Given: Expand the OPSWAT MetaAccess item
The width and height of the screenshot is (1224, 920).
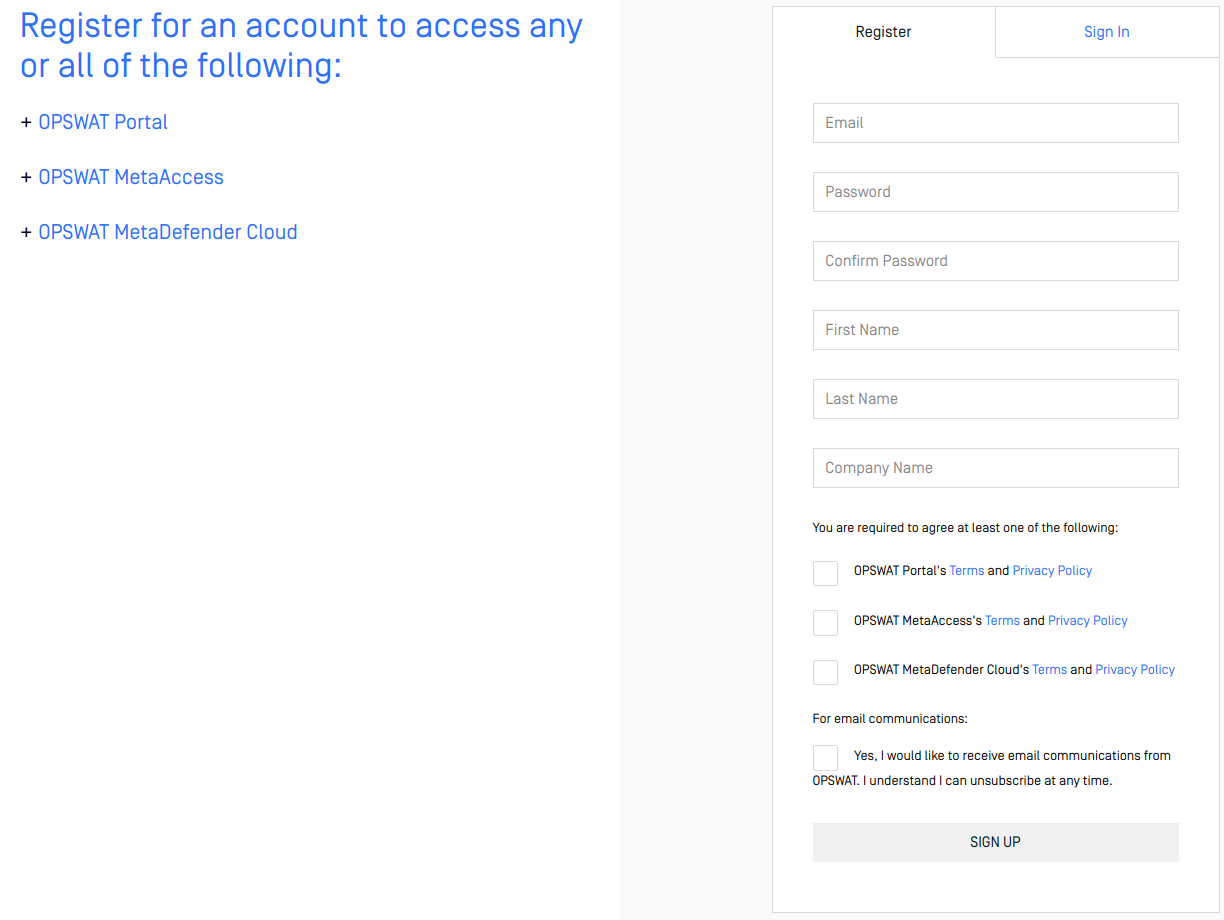Looking at the screenshot, I should 122,177.
